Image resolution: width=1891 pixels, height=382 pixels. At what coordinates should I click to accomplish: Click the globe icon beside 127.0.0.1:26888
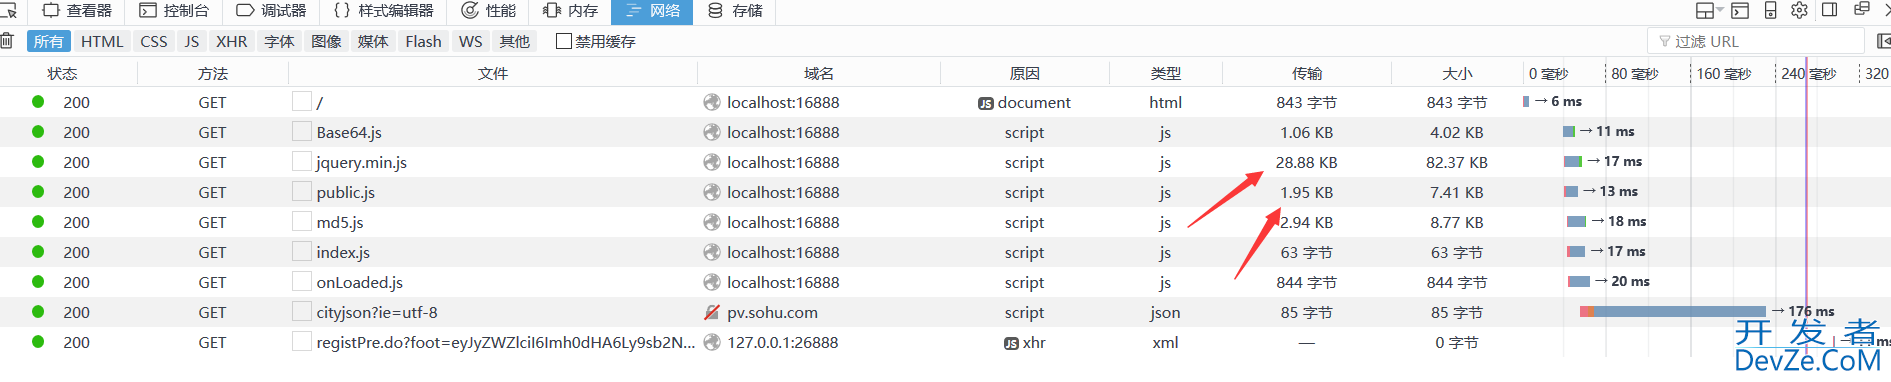pyautogui.click(x=712, y=342)
